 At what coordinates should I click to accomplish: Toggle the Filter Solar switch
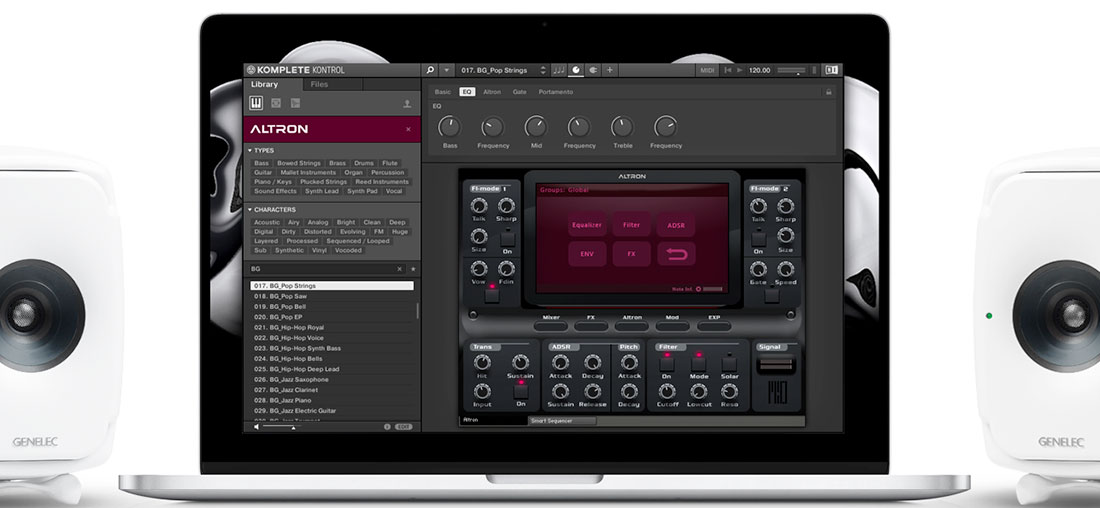tap(729, 362)
